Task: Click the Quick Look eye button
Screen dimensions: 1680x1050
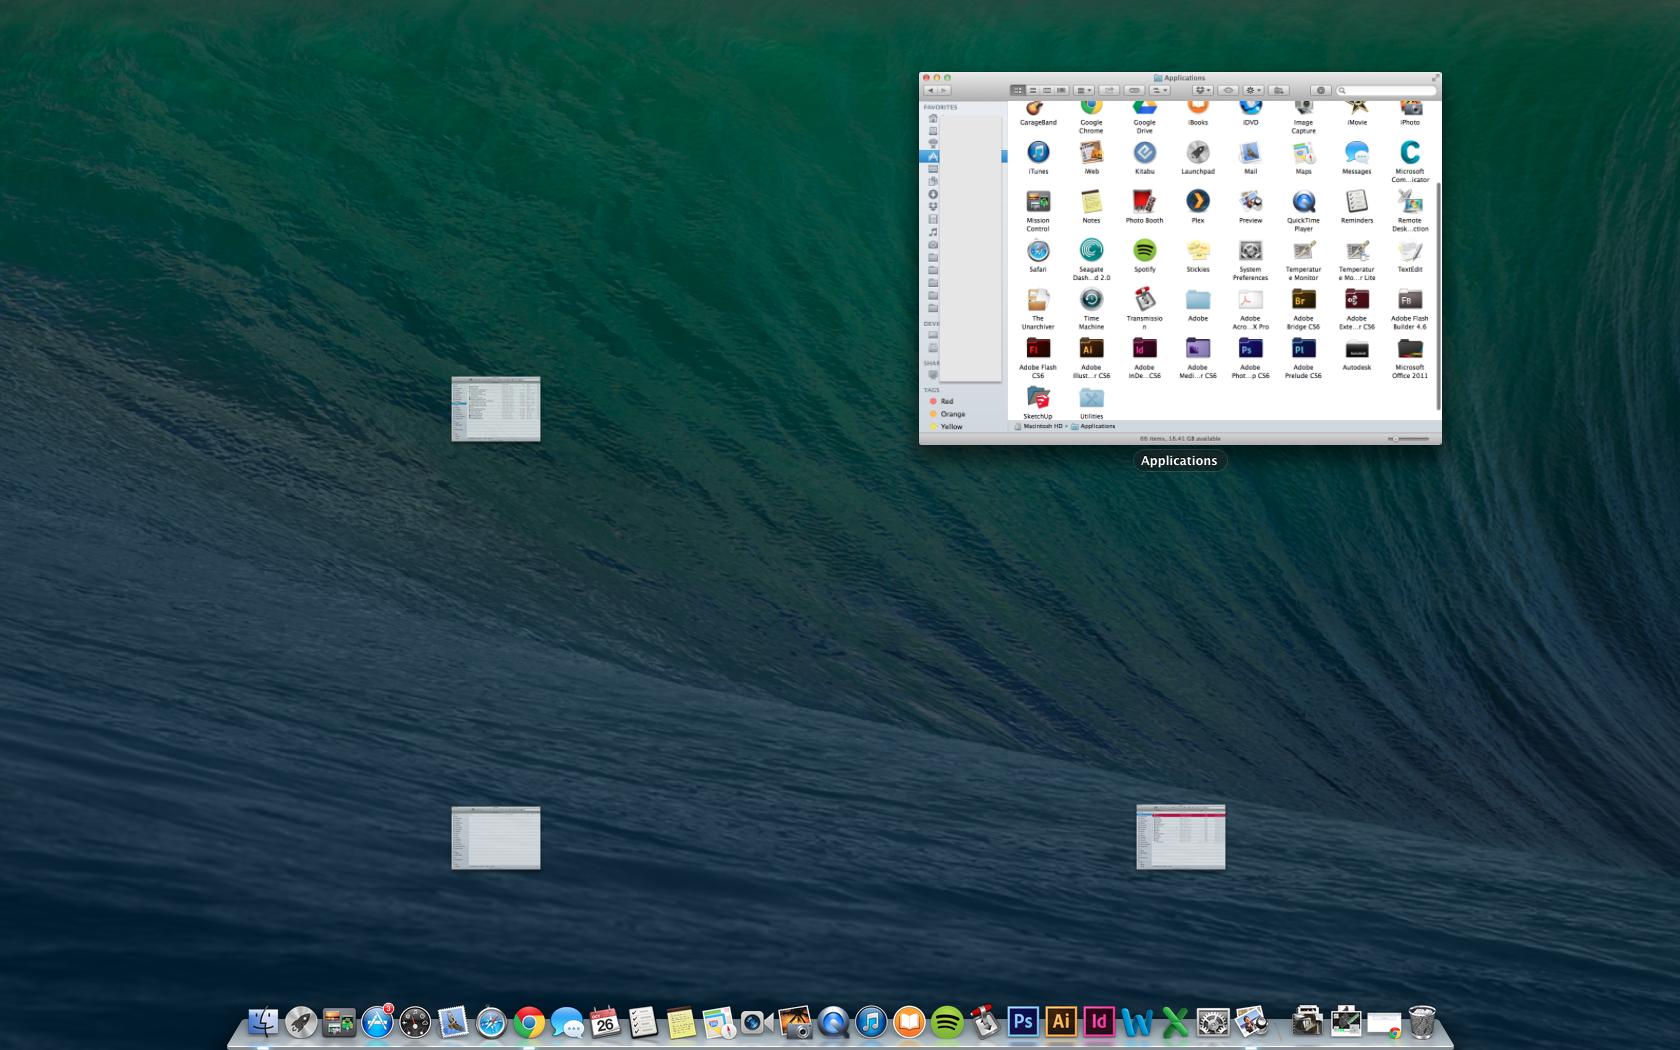Action: (1229, 90)
